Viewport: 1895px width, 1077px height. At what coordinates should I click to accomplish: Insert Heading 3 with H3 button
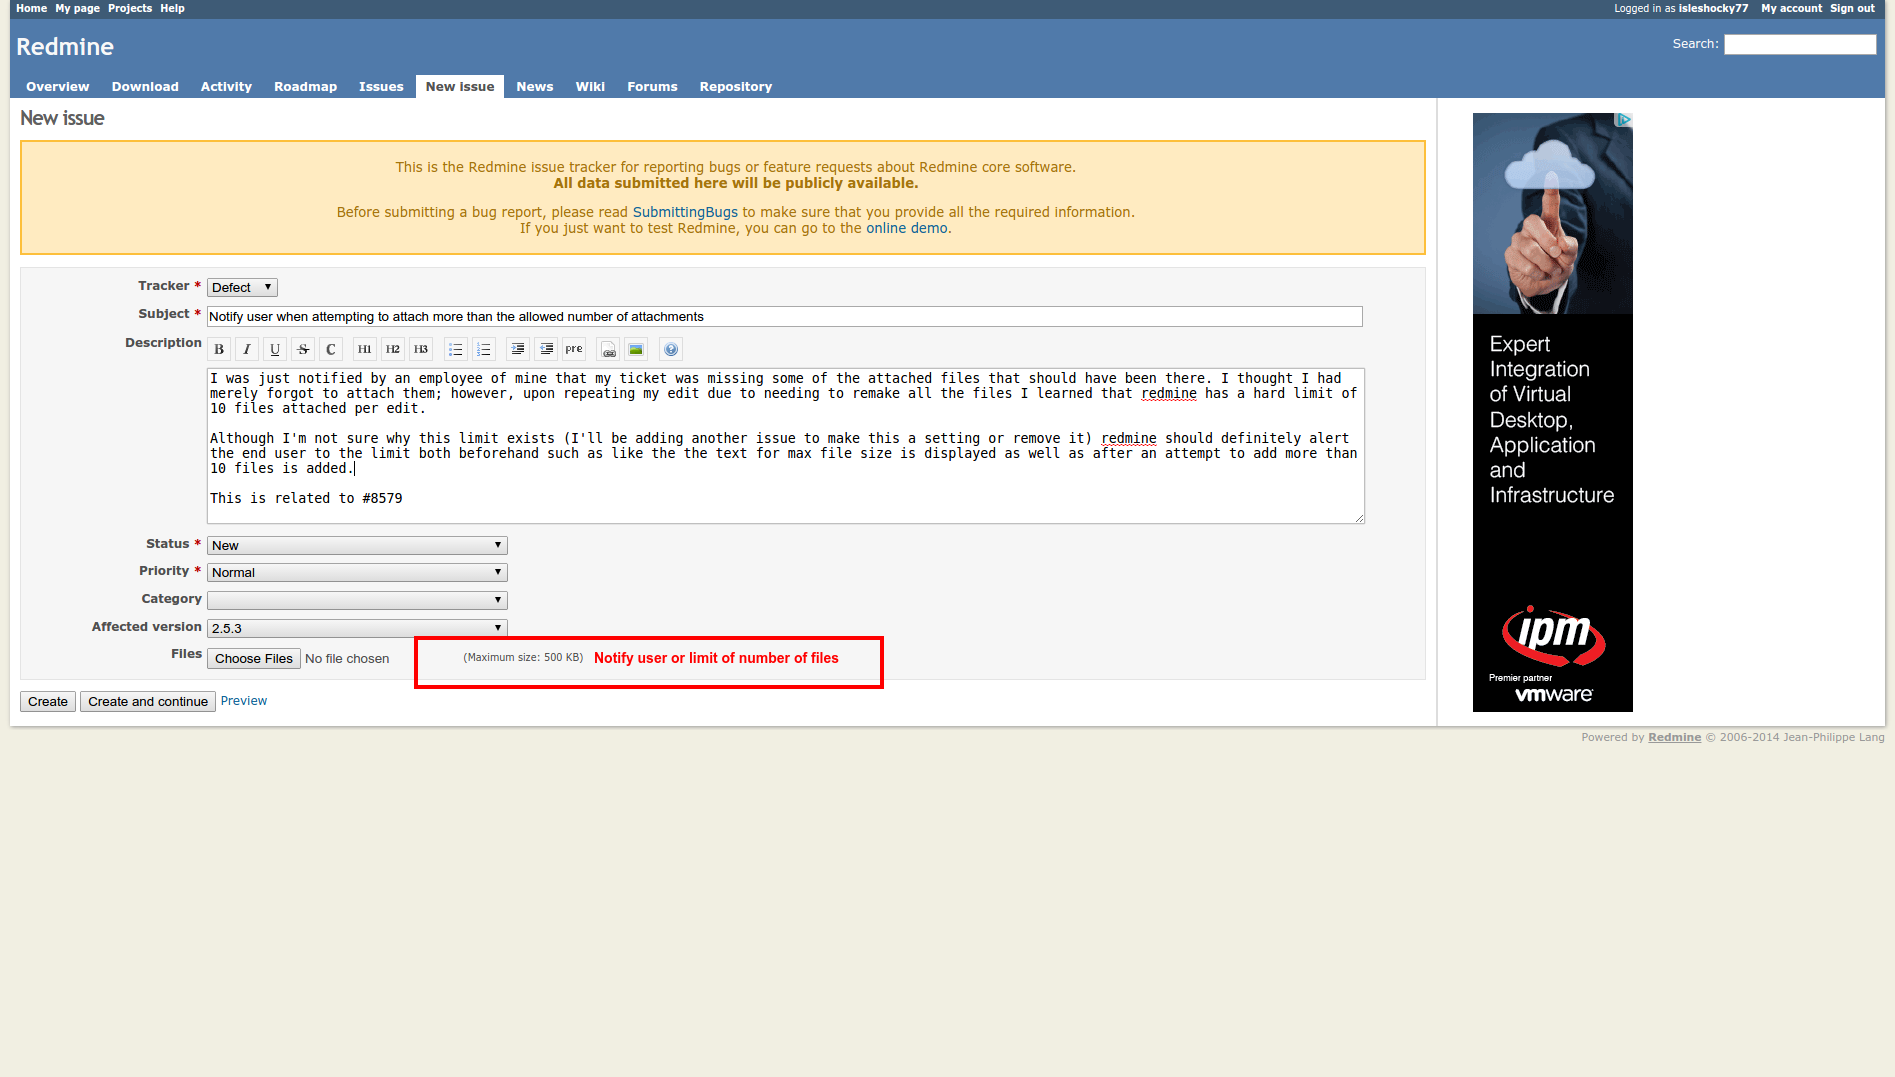point(421,349)
